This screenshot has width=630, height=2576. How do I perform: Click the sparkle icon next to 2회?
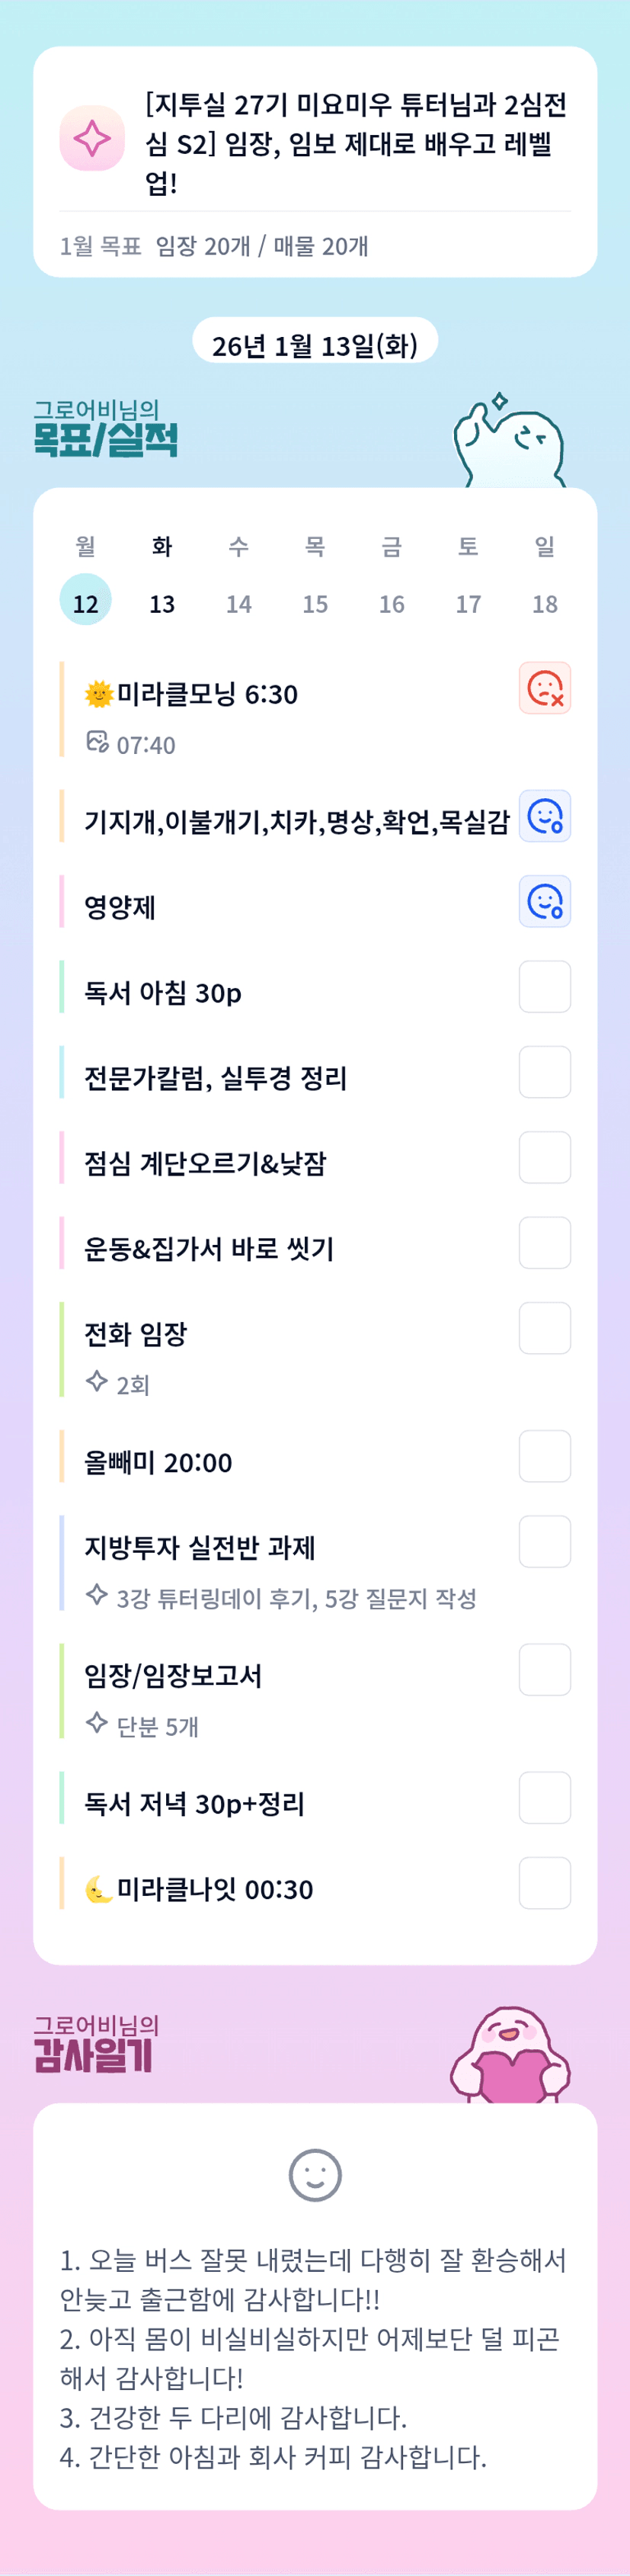97,1382
